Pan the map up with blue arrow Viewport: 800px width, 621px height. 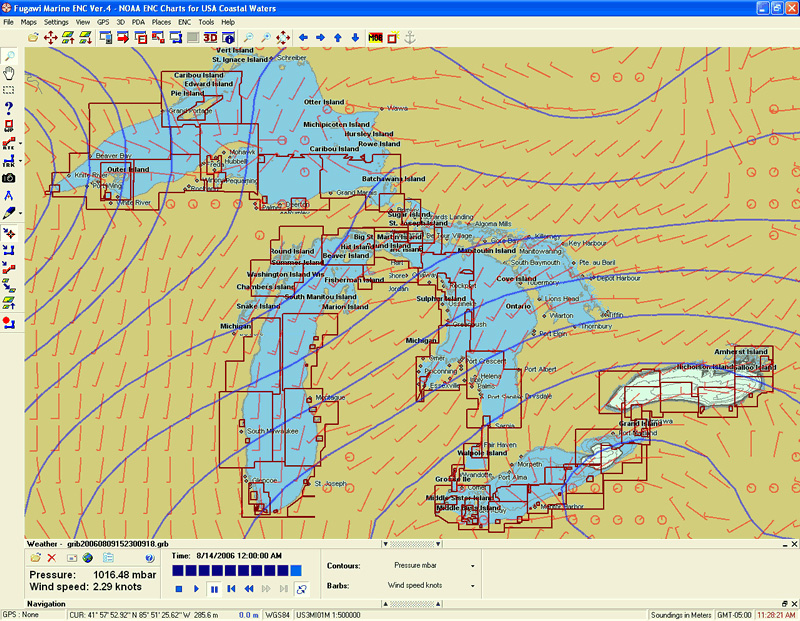click(338, 37)
